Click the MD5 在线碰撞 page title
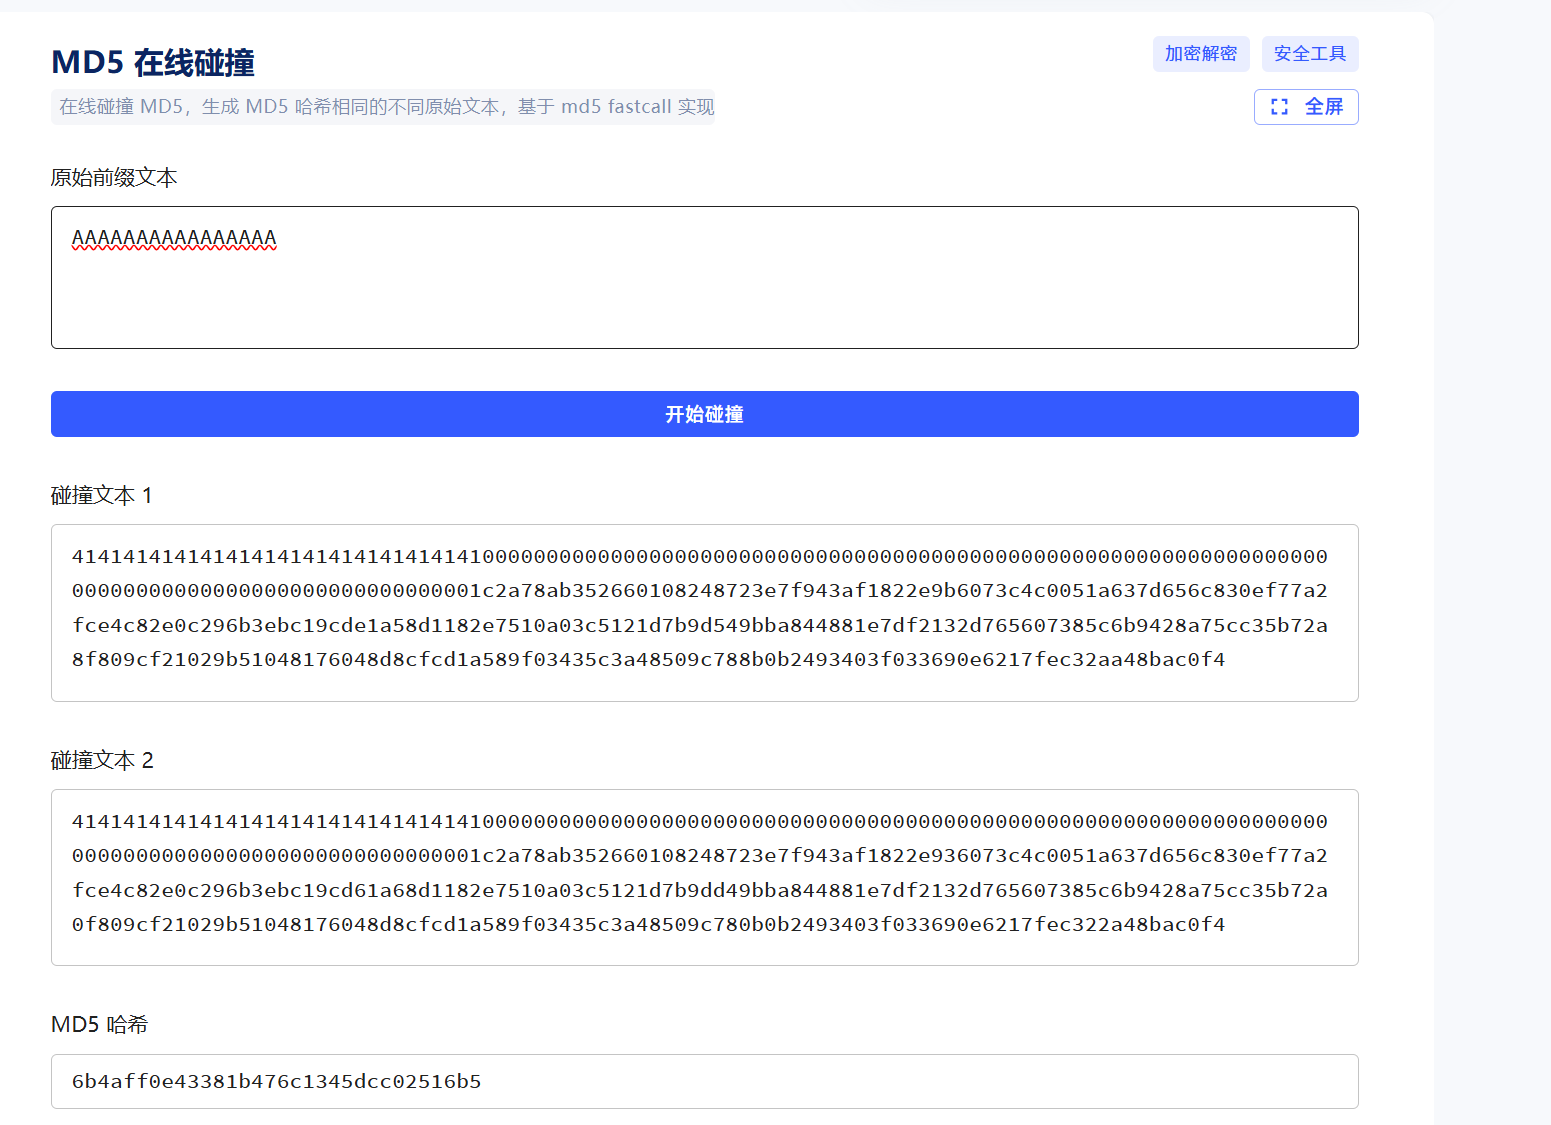Image resolution: width=1551 pixels, height=1125 pixels. click(153, 63)
